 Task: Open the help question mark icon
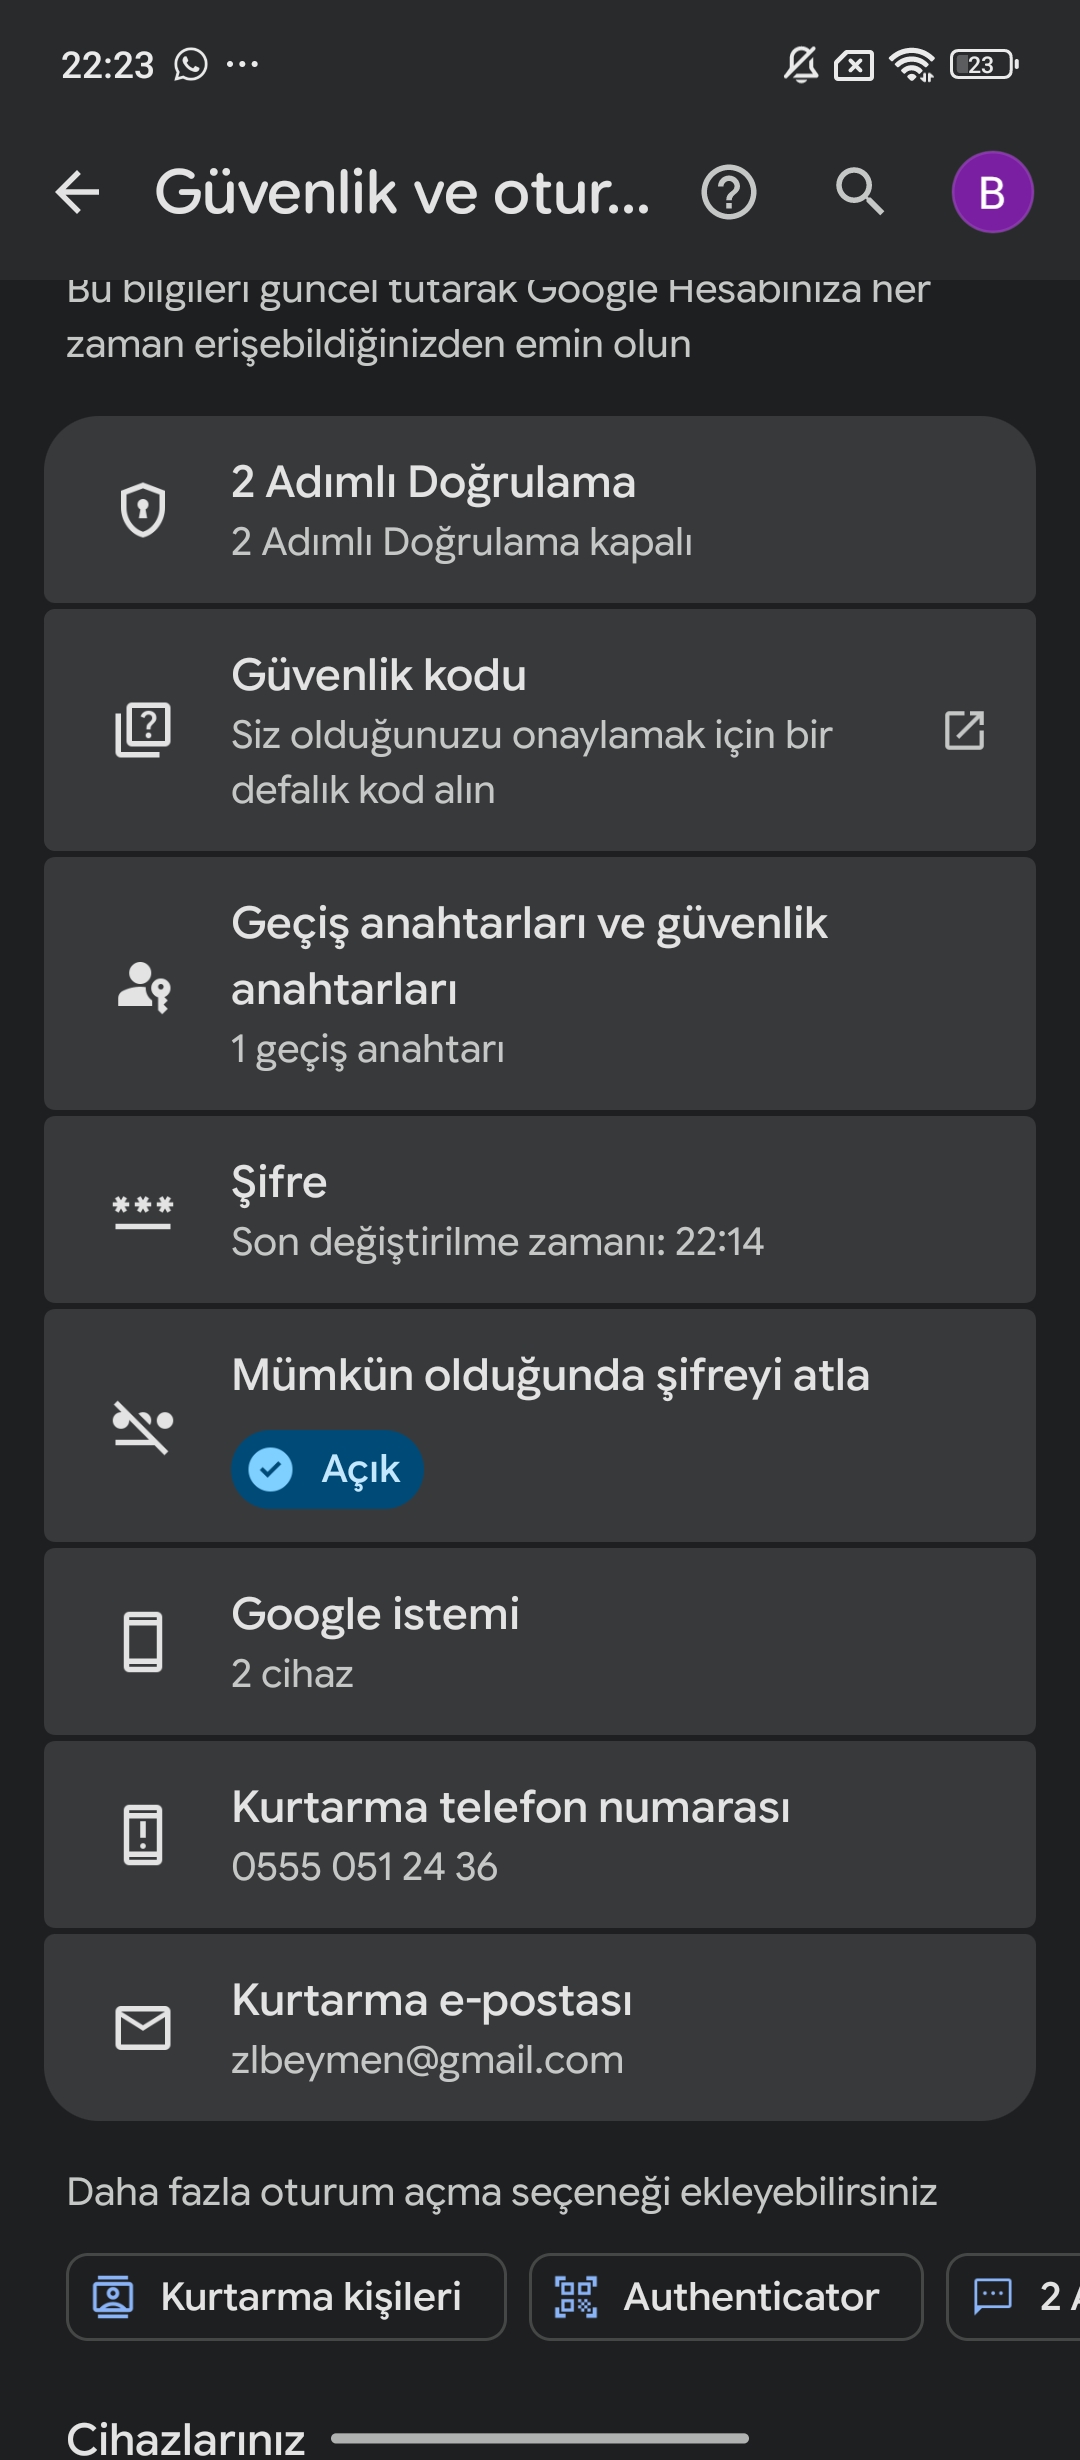pyautogui.click(x=729, y=192)
